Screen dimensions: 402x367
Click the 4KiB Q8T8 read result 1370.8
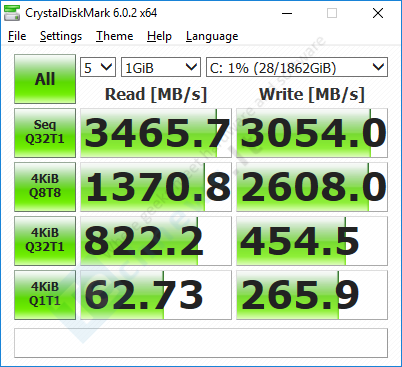pyautogui.click(x=156, y=187)
